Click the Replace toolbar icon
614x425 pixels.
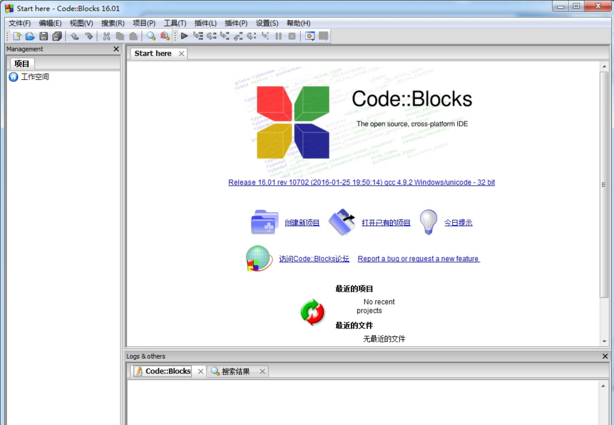pos(165,36)
